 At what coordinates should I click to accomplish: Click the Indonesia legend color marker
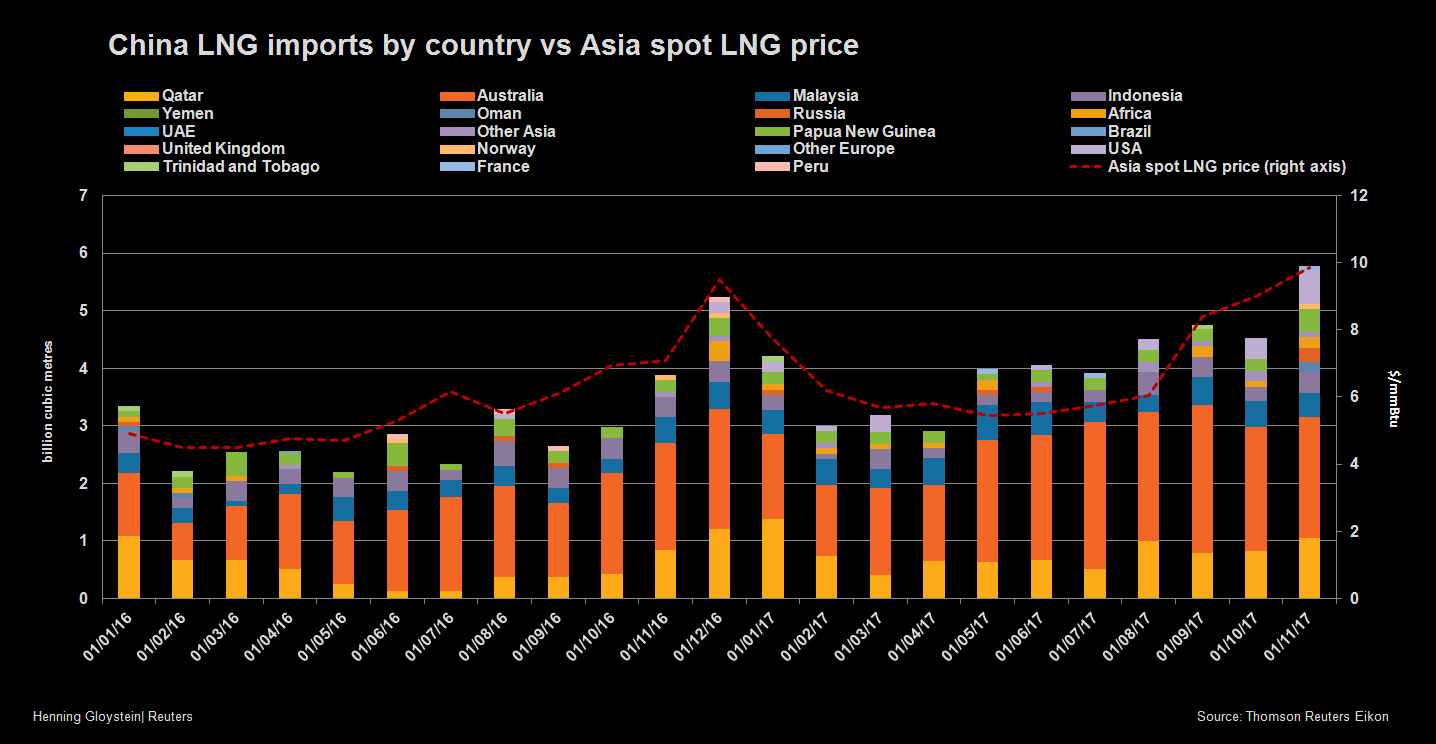(x=1087, y=97)
